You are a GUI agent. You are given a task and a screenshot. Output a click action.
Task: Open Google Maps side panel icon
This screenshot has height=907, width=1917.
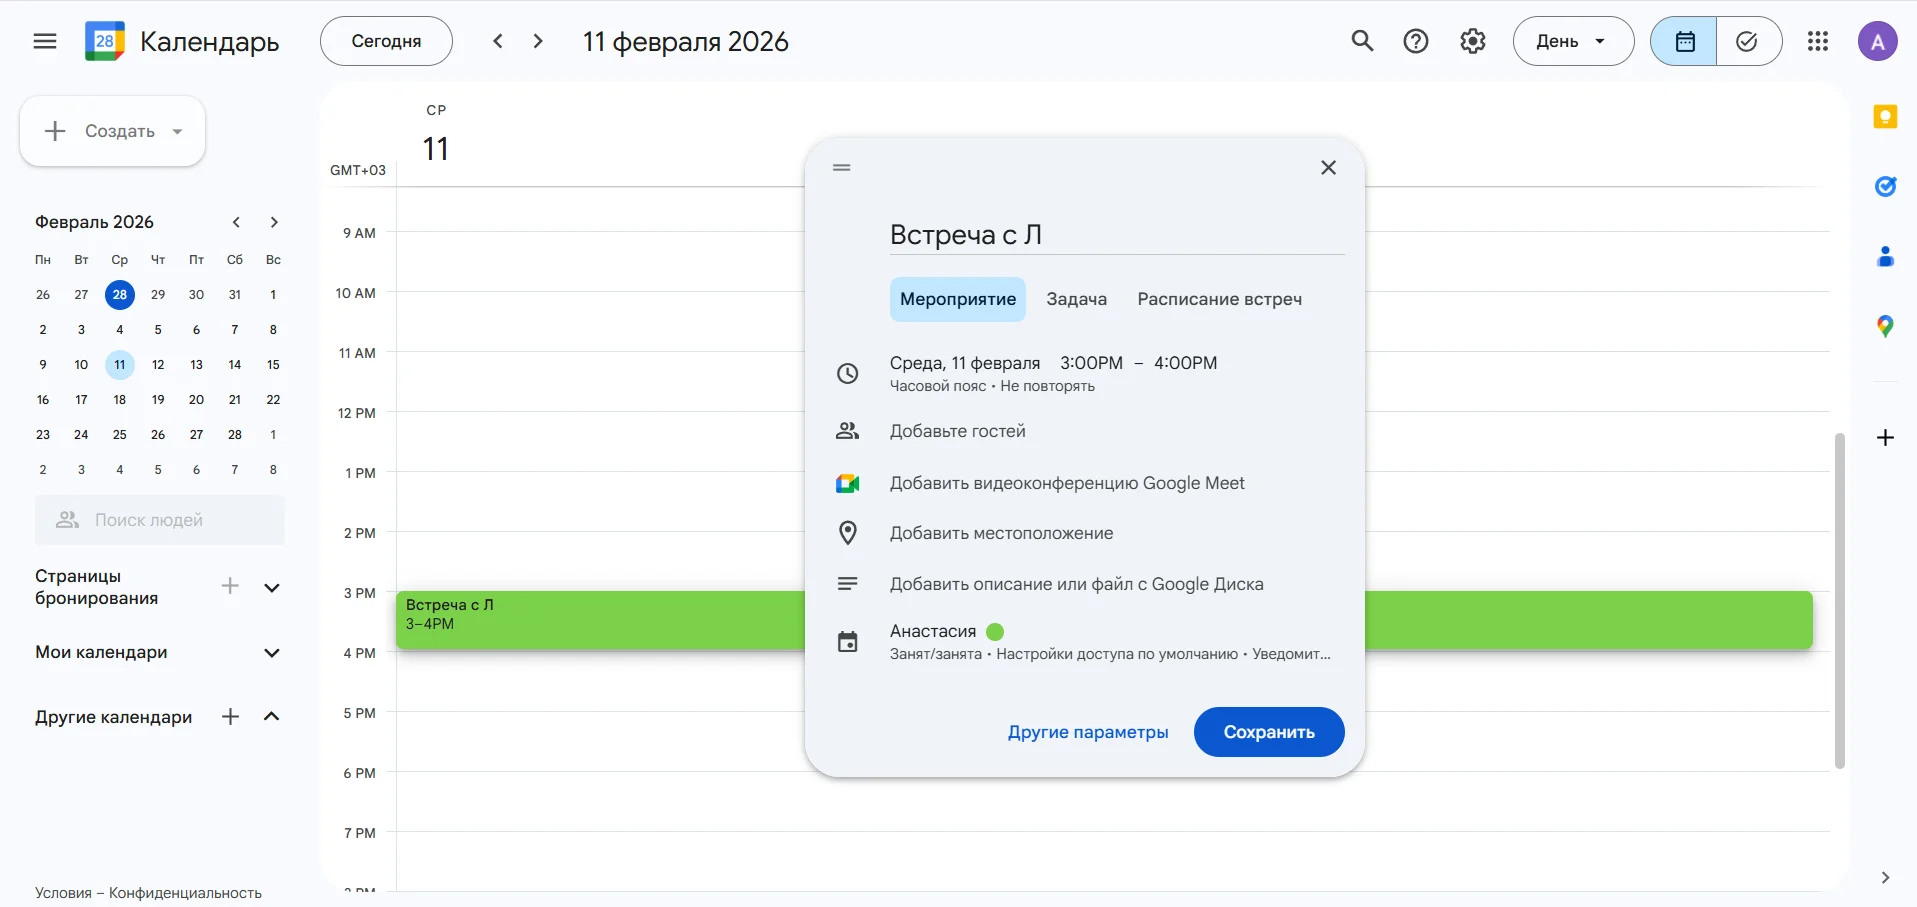coord(1885,326)
